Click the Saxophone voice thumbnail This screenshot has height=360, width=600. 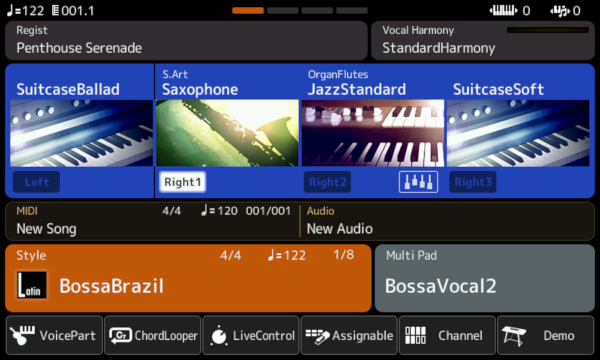click(227, 133)
